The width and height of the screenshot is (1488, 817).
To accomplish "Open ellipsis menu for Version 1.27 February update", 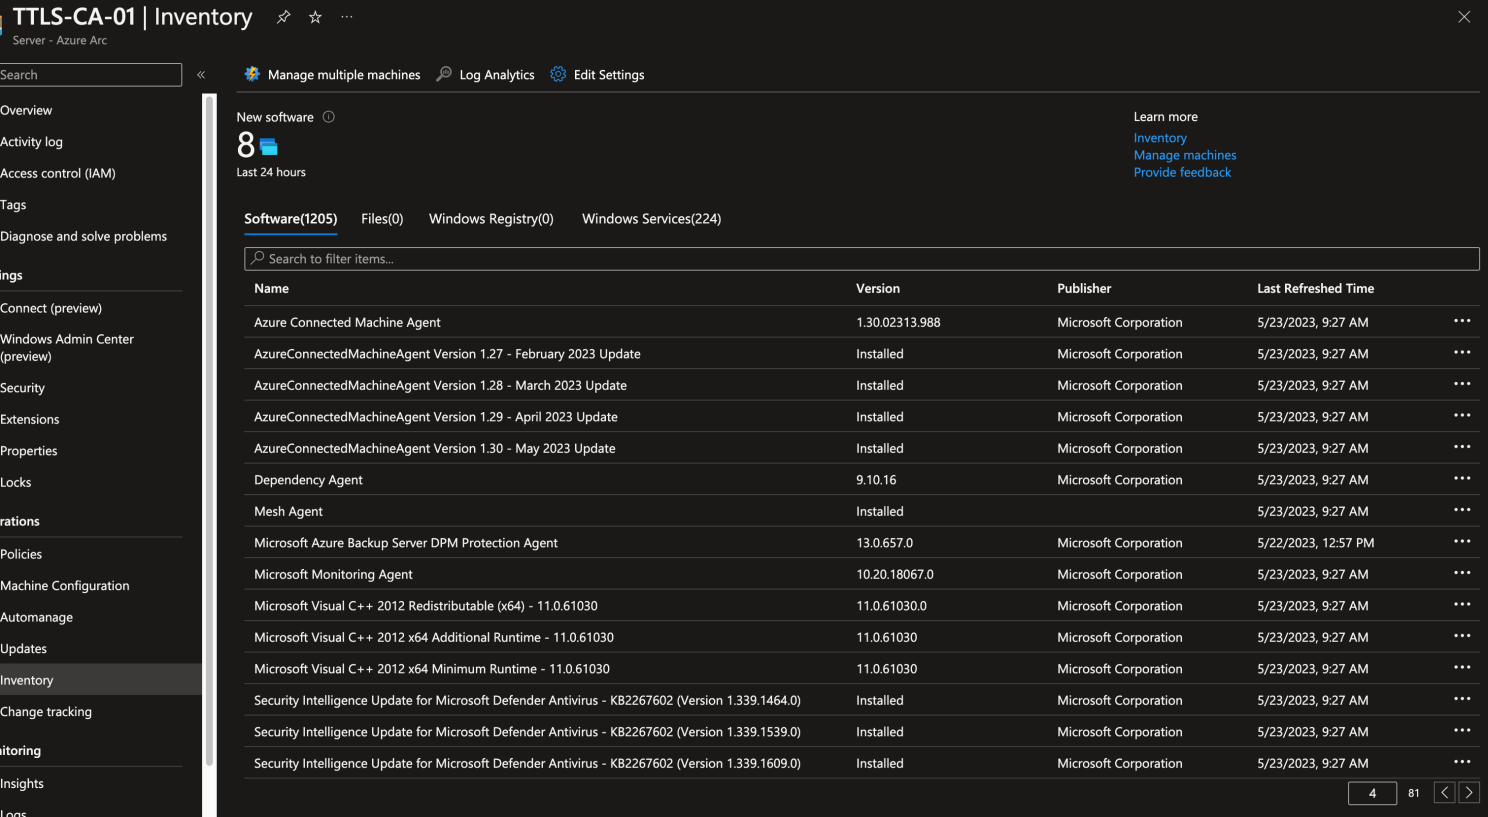I will pos(1462,353).
